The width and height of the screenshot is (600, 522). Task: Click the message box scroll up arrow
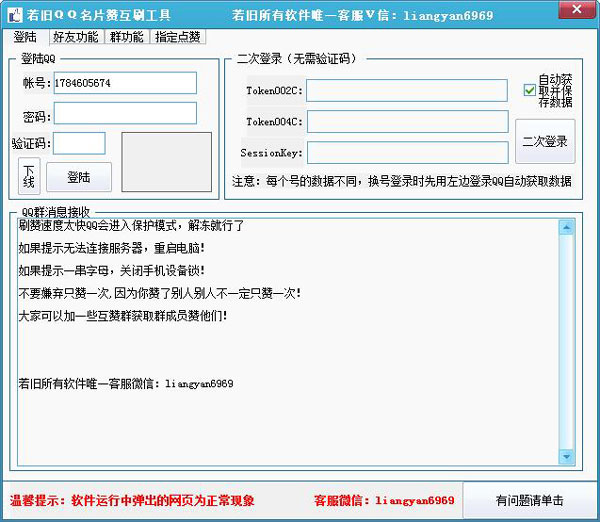pyautogui.click(x=566, y=228)
